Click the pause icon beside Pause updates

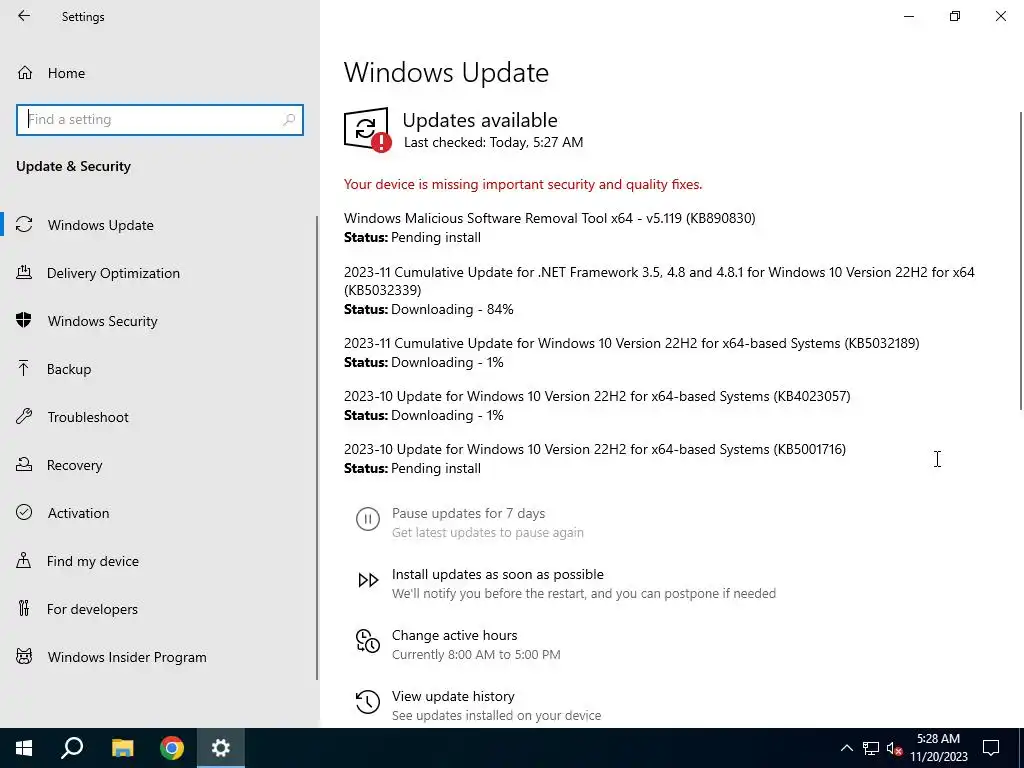coord(368,519)
